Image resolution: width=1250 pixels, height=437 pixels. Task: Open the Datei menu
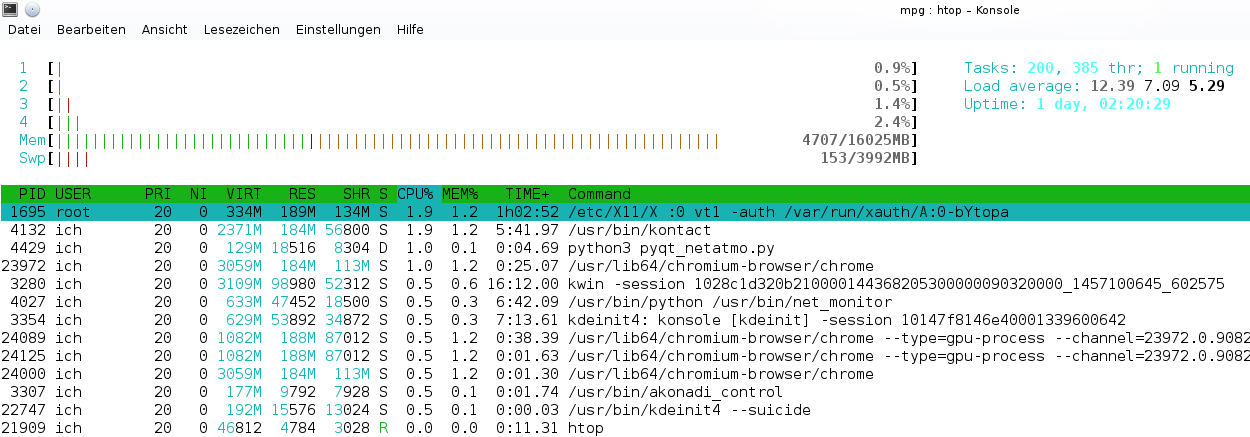pos(24,30)
